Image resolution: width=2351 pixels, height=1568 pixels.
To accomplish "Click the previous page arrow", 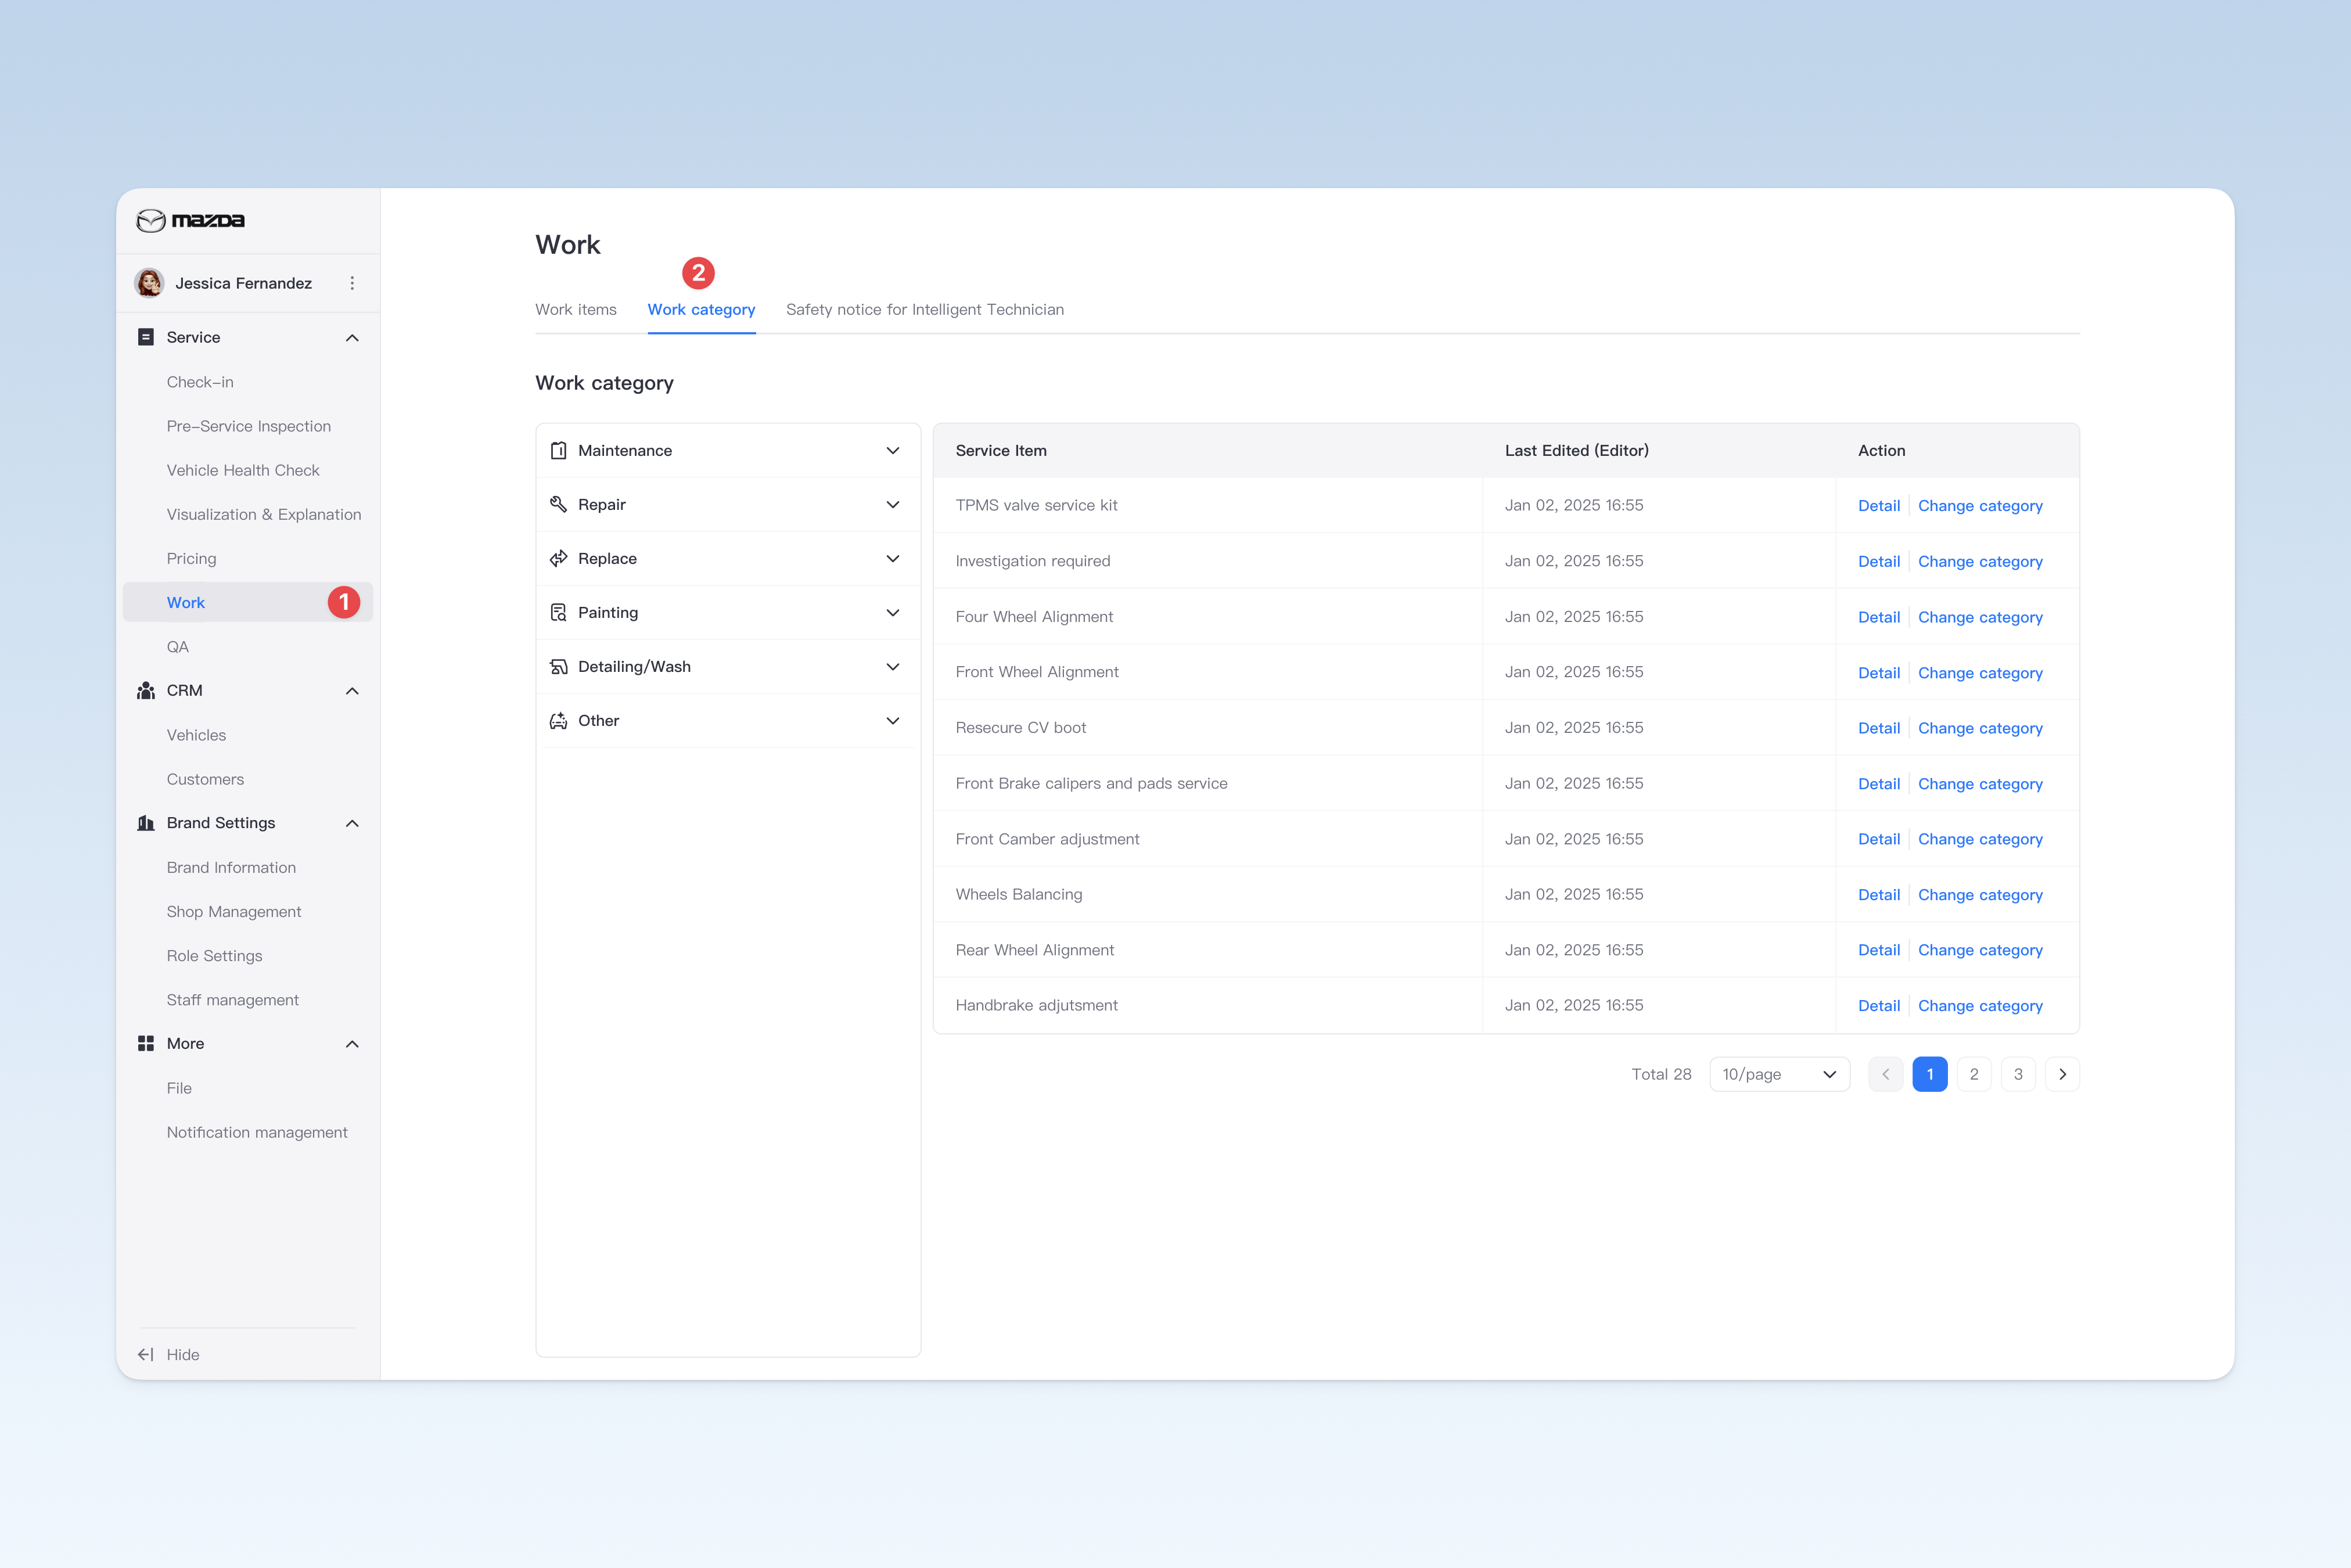I will (x=1885, y=1074).
